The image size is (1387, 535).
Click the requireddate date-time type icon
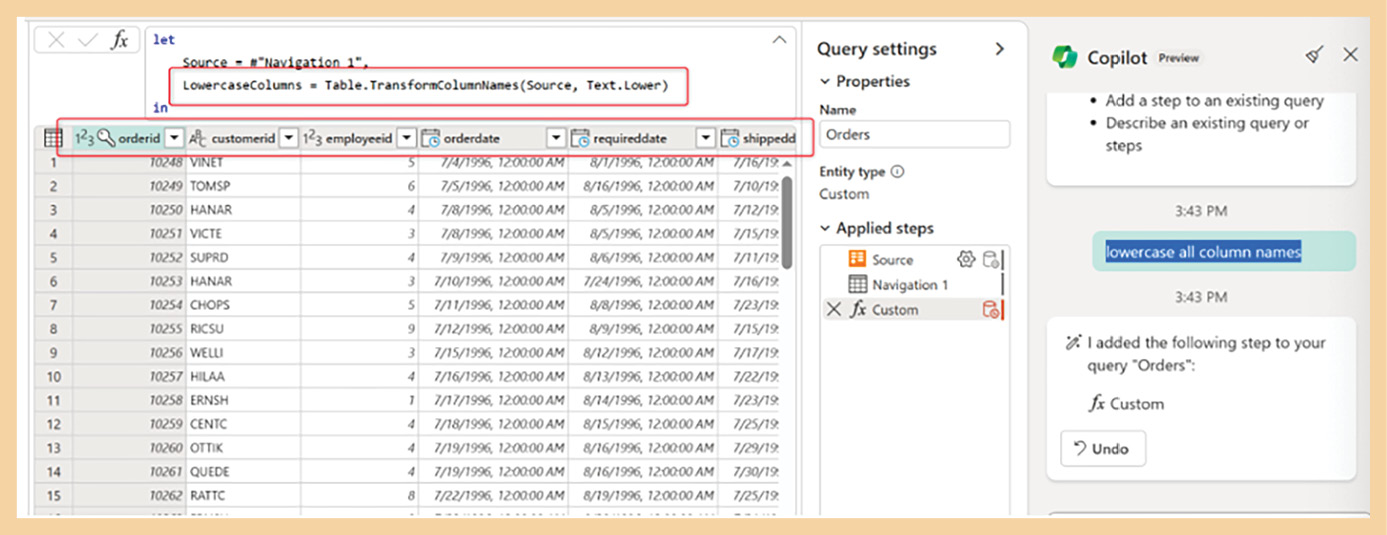click(581, 138)
